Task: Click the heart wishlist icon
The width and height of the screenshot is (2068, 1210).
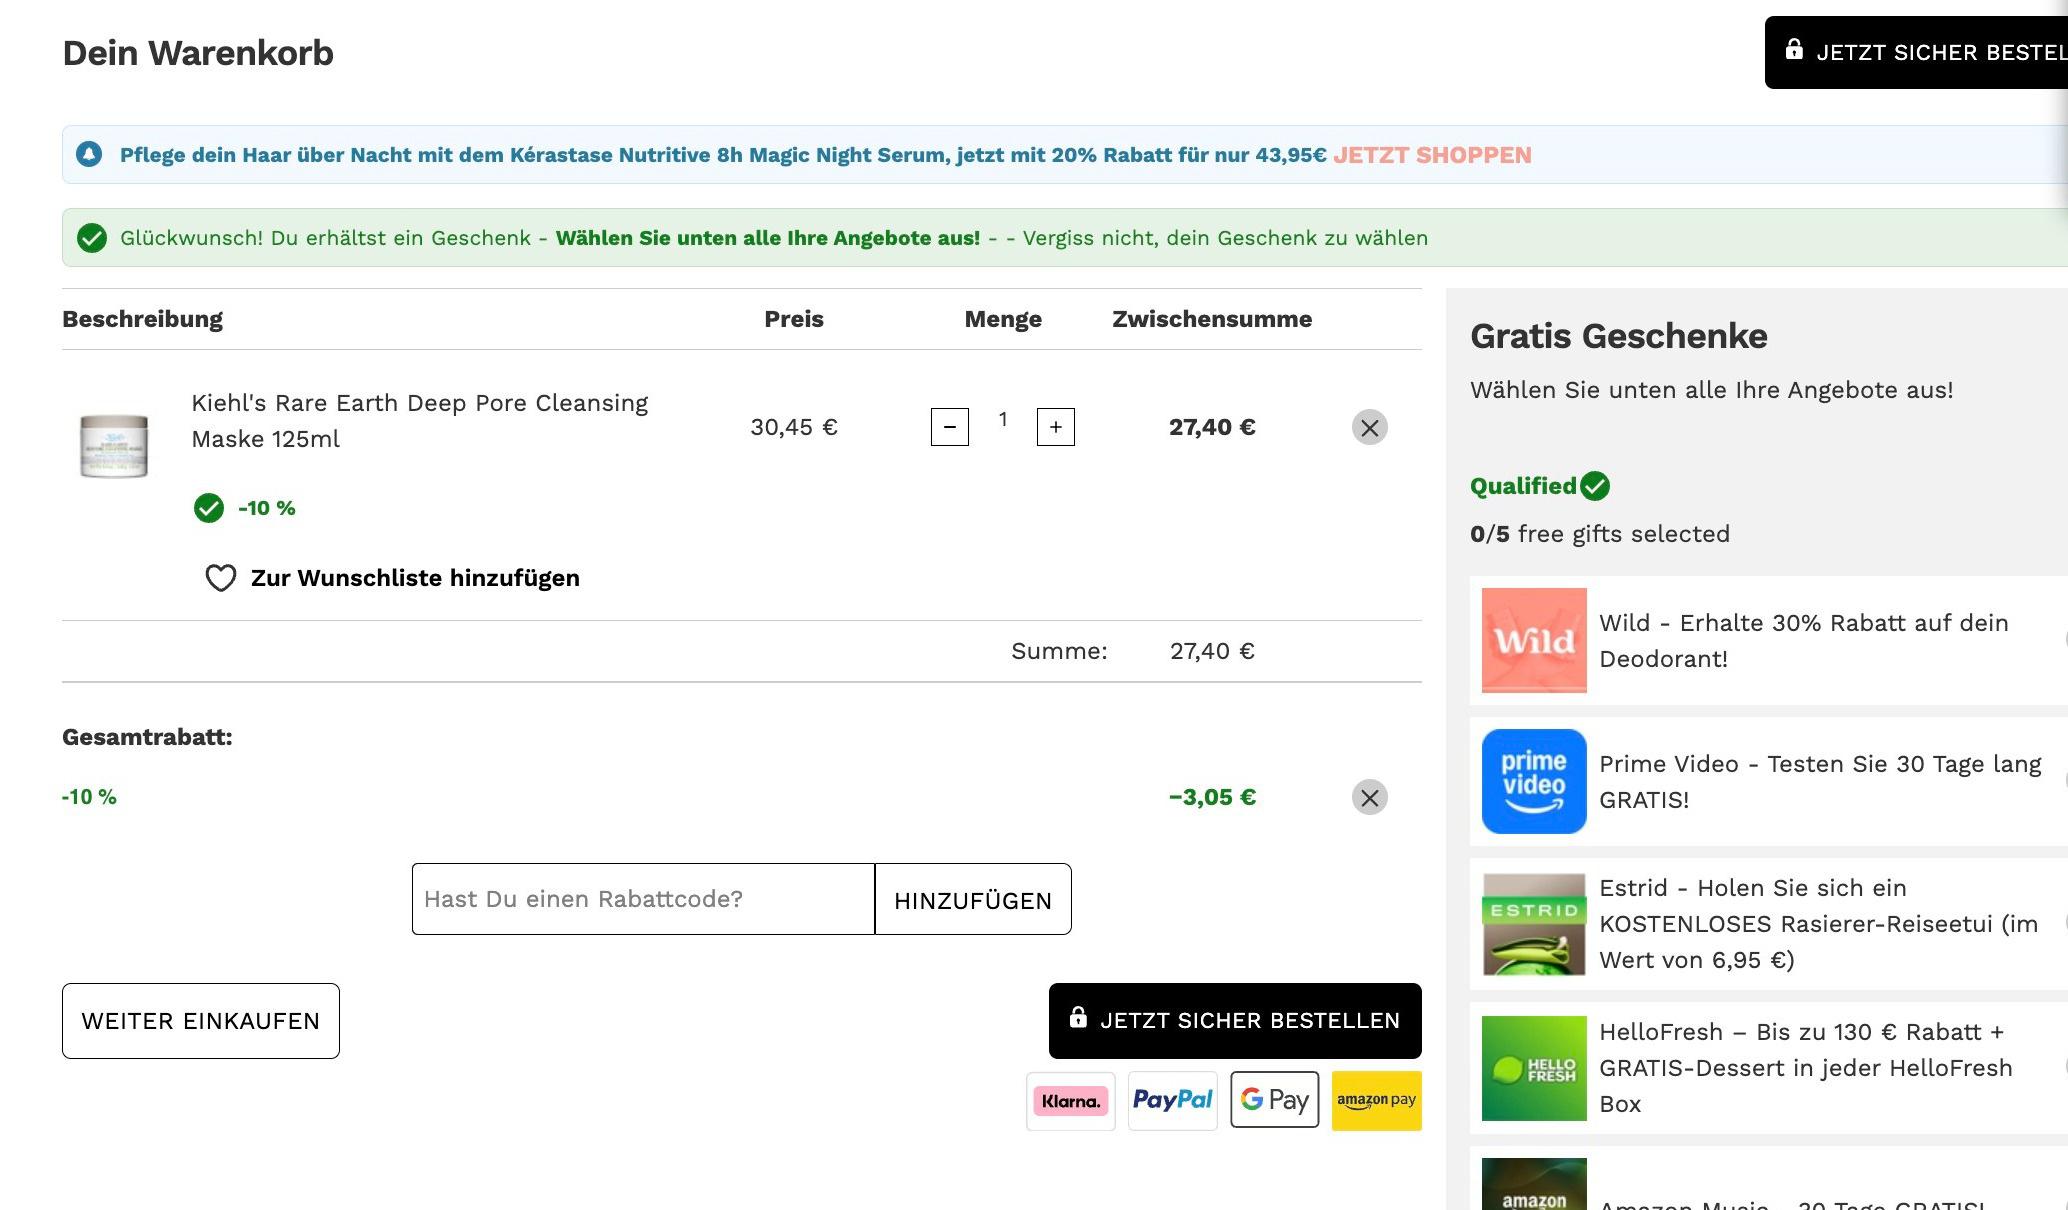Action: point(221,578)
